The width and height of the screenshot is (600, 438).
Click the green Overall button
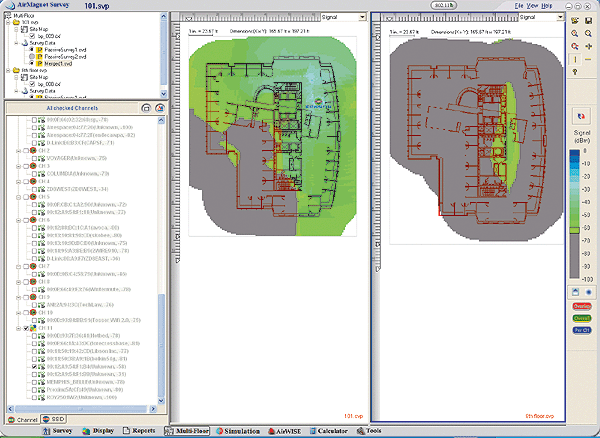click(x=582, y=318)
